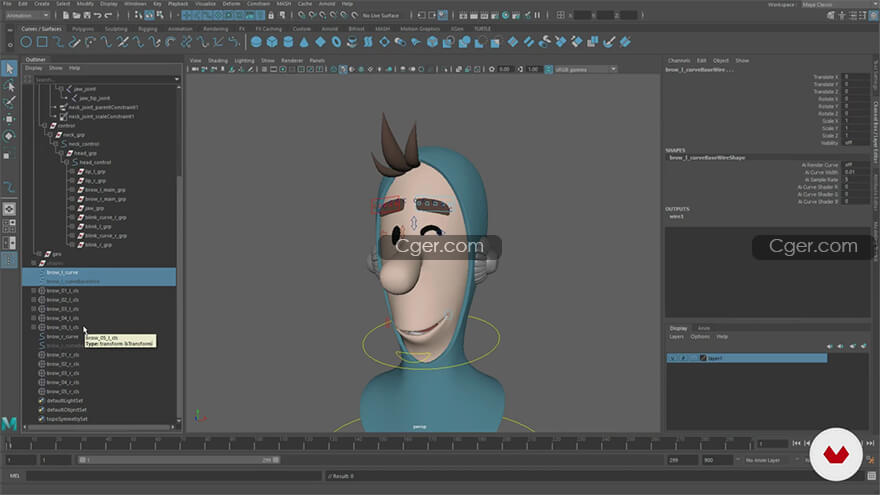Select the pencil curve tool on the shelf
This screenshot has height=495, width=880.
[x=74, y=42]
